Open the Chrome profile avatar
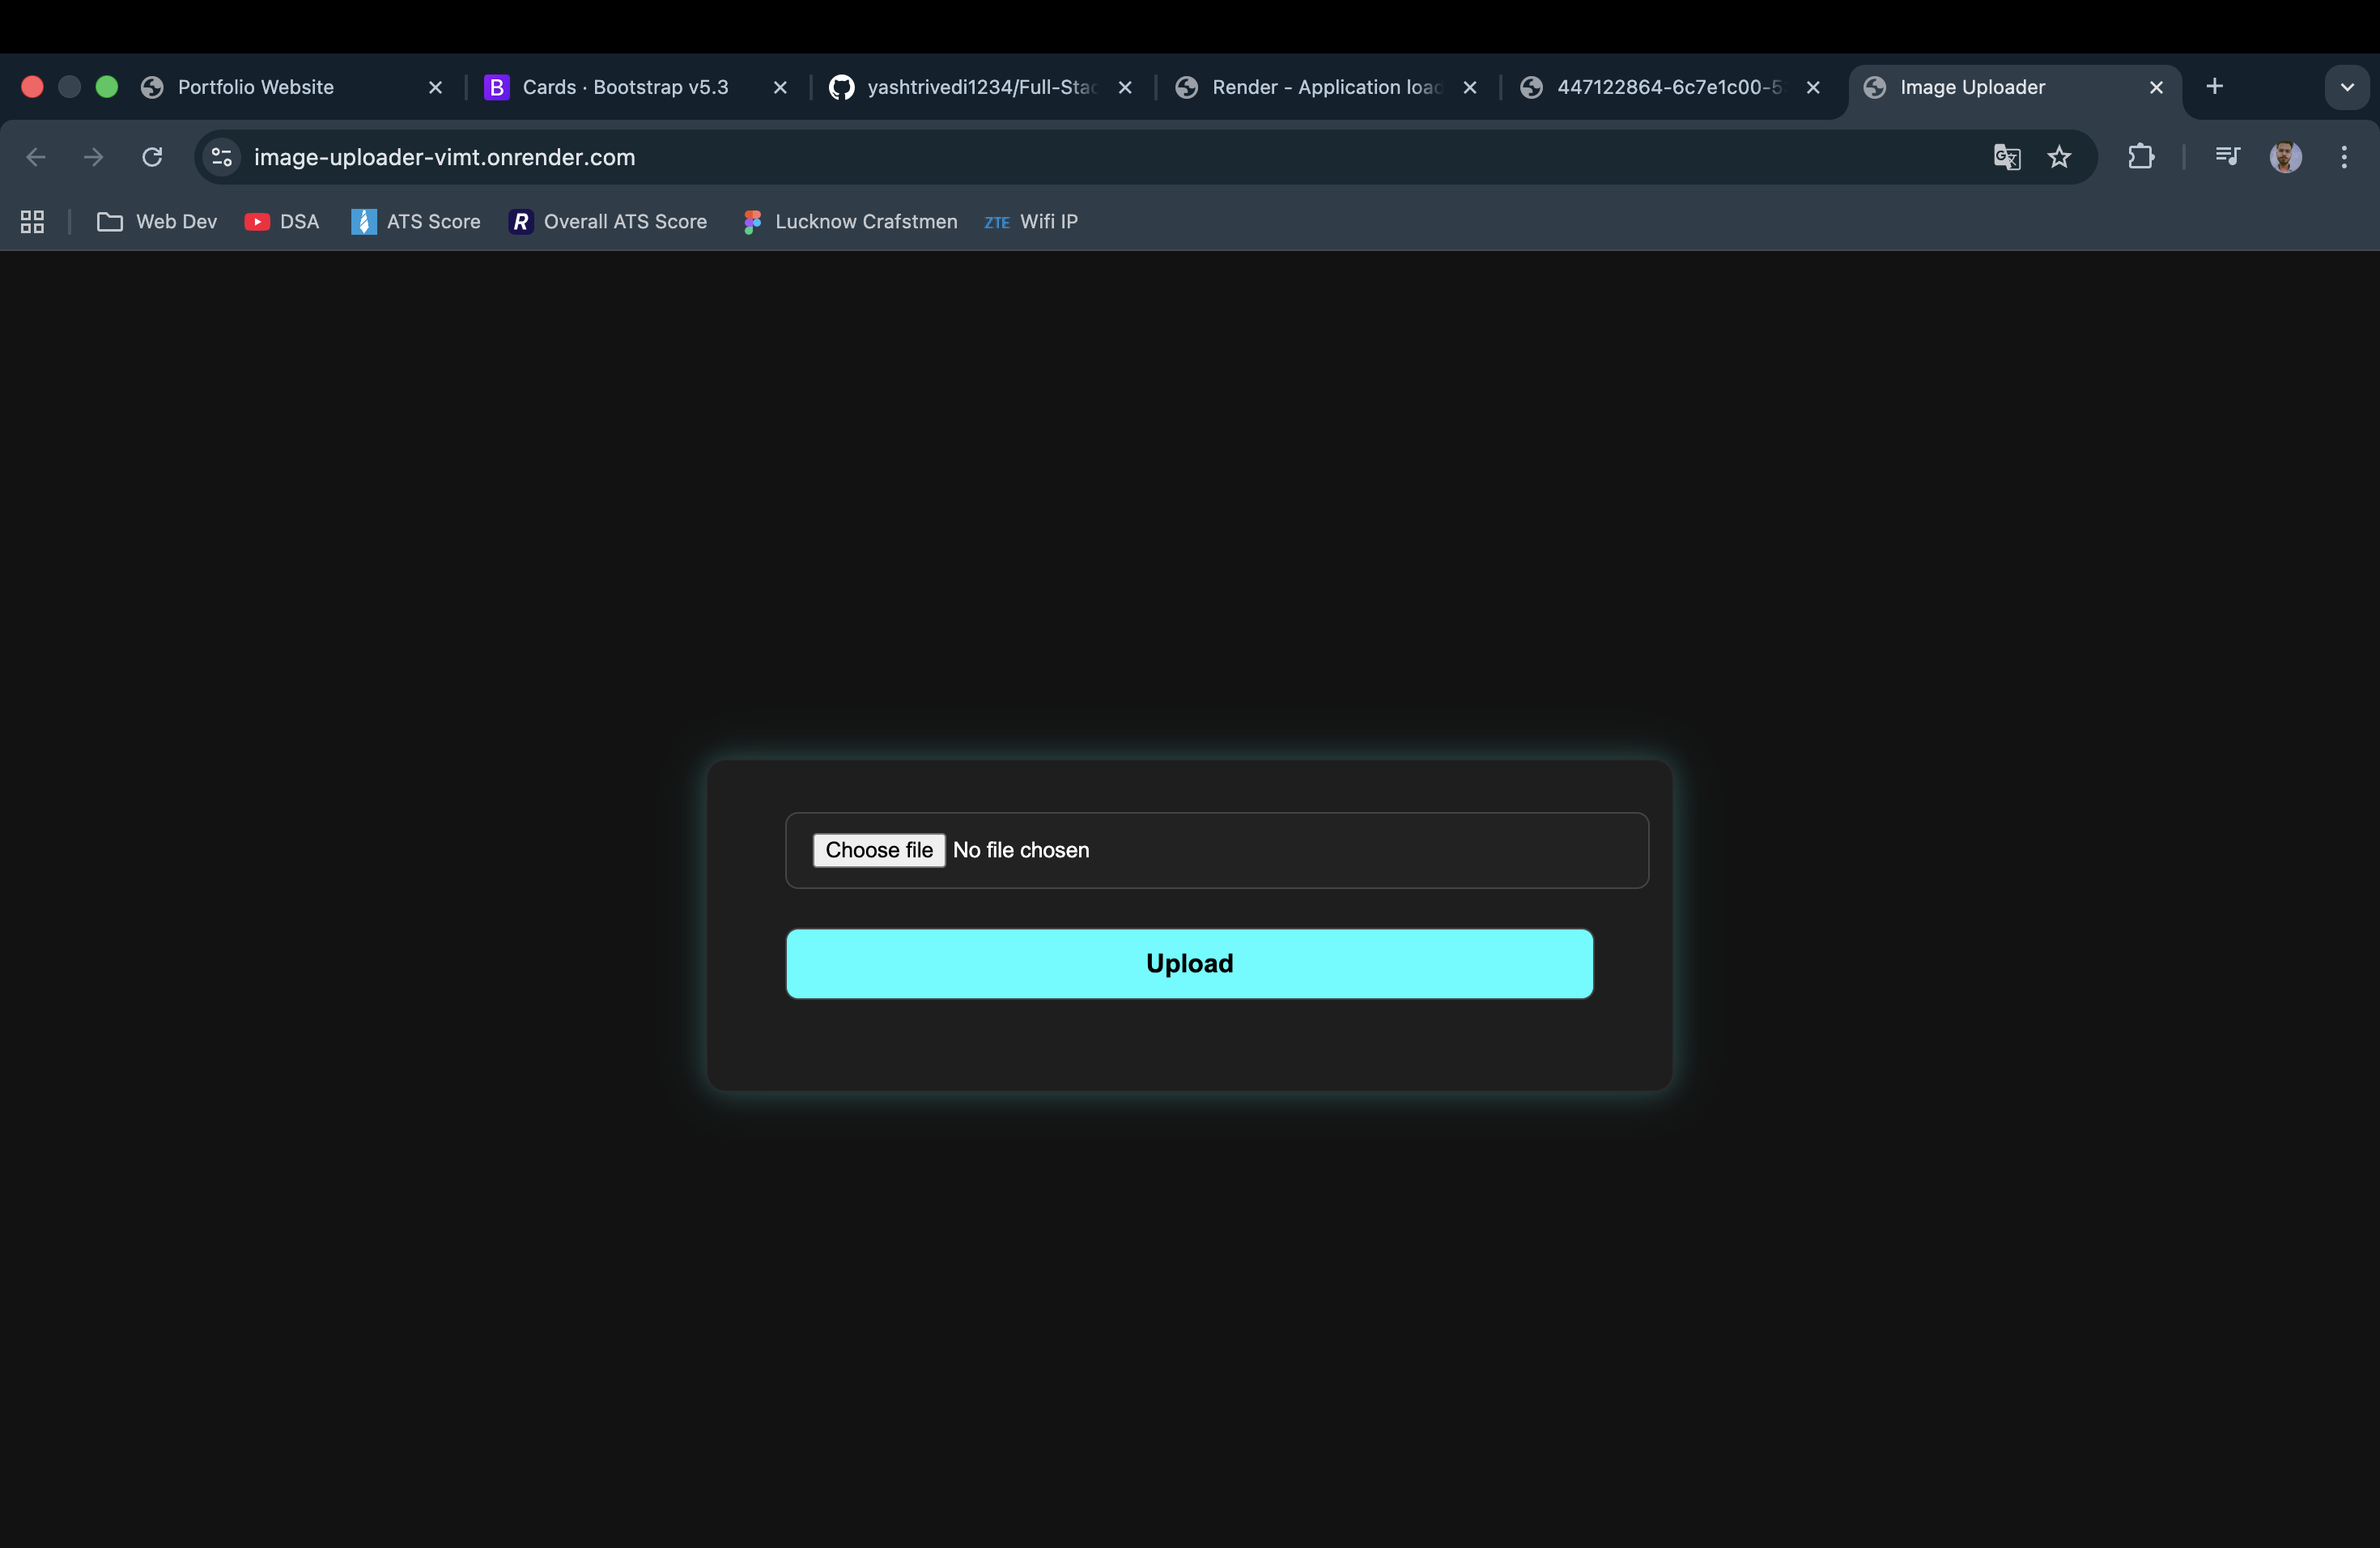Screen dimensions: 2380x1548 2285,157
